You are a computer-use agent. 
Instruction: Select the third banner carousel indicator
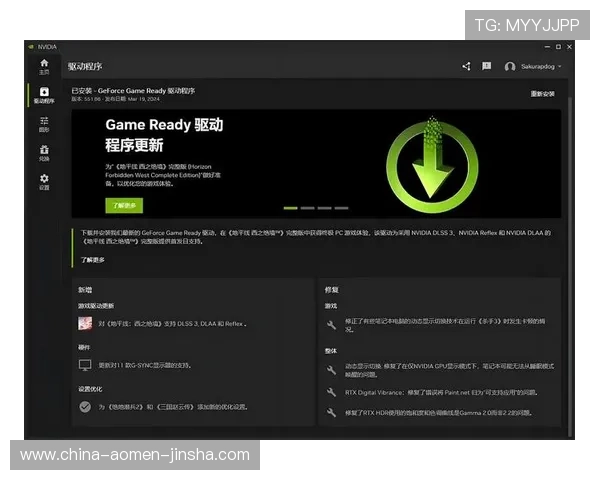coord(324,208)
